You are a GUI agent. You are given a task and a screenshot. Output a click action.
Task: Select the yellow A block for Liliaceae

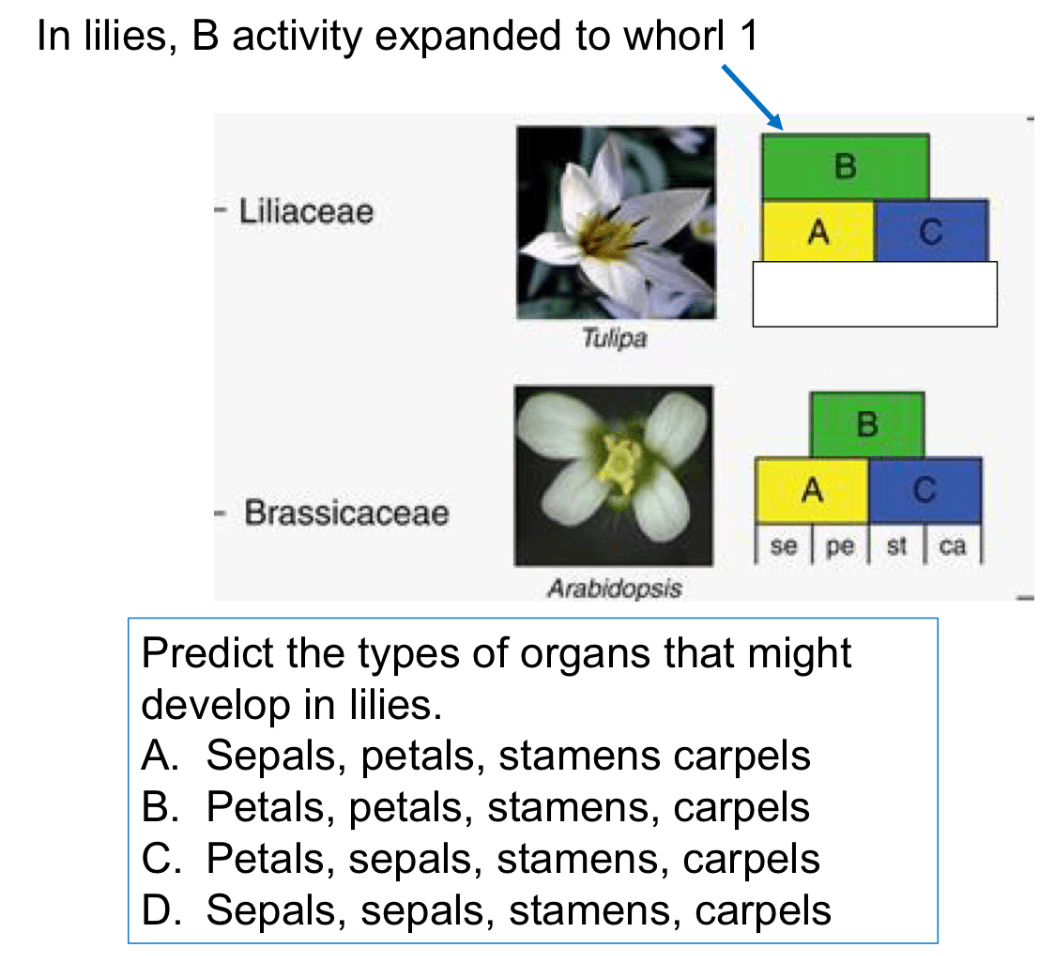pos(818,231)
